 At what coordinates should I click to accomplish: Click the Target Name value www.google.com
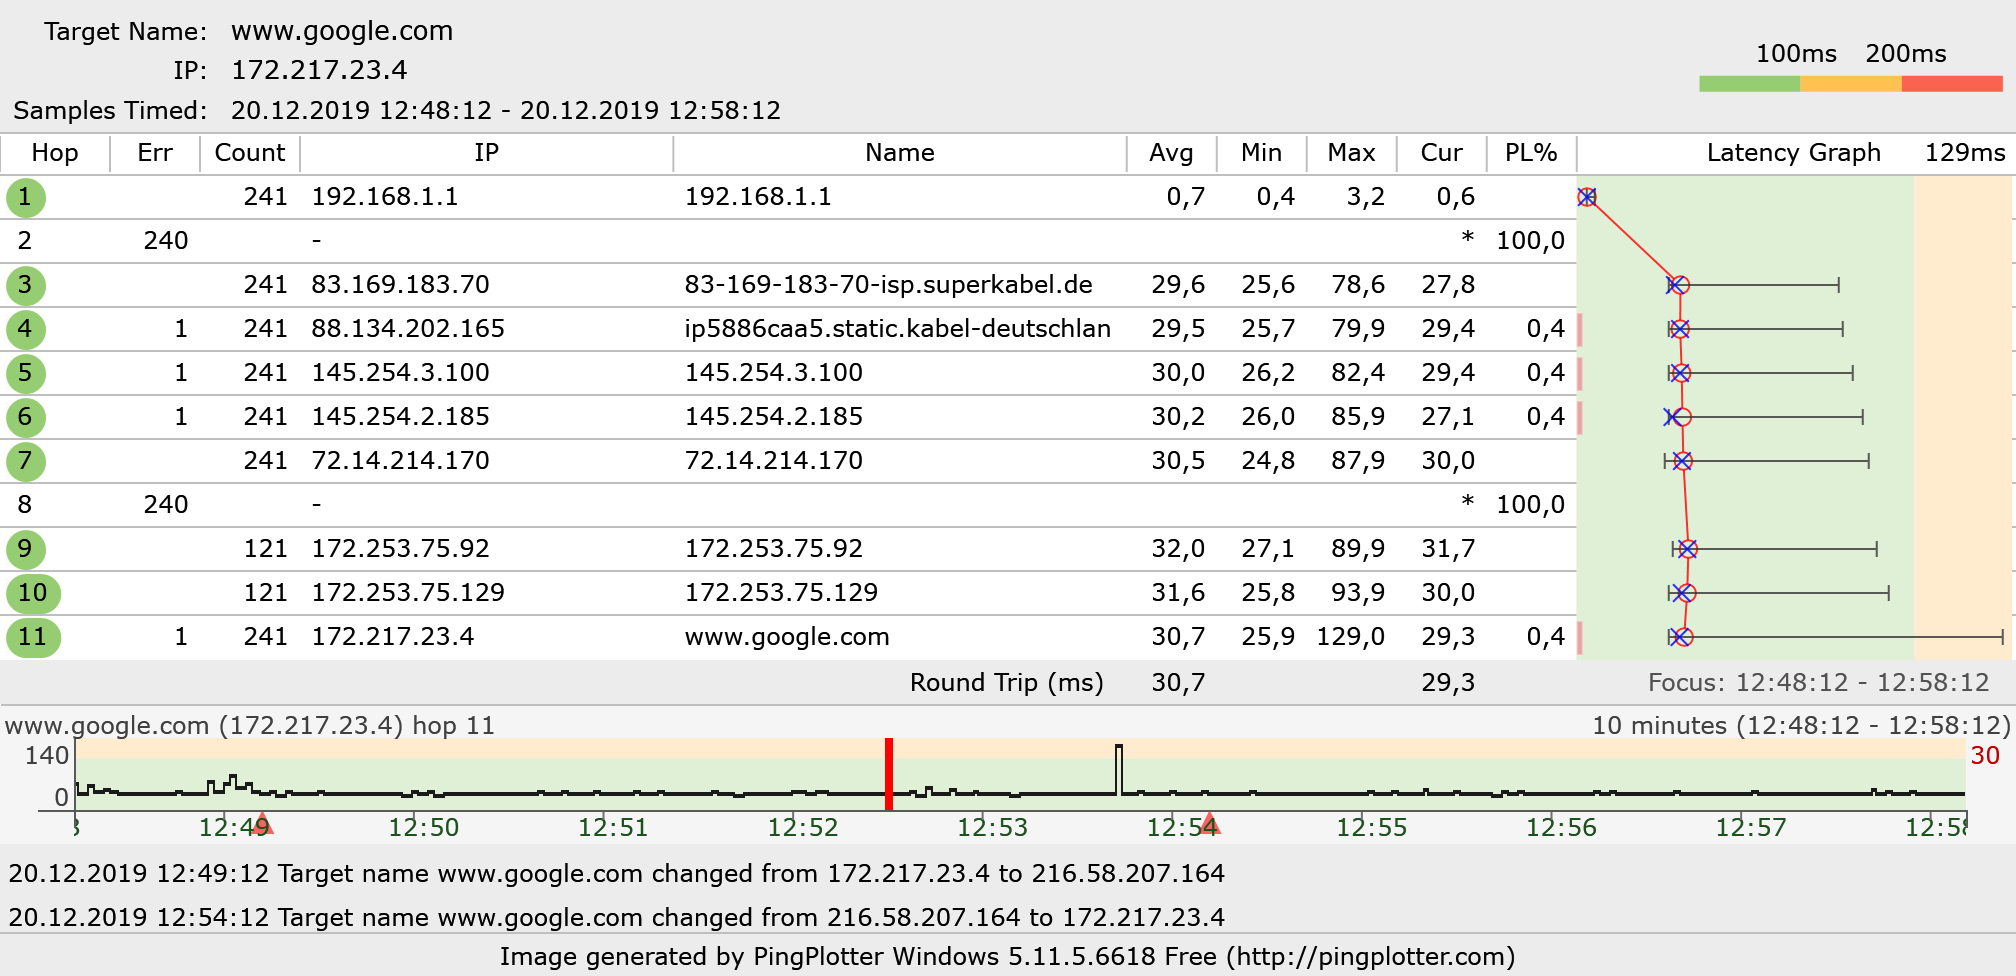[x=342, y=31]
